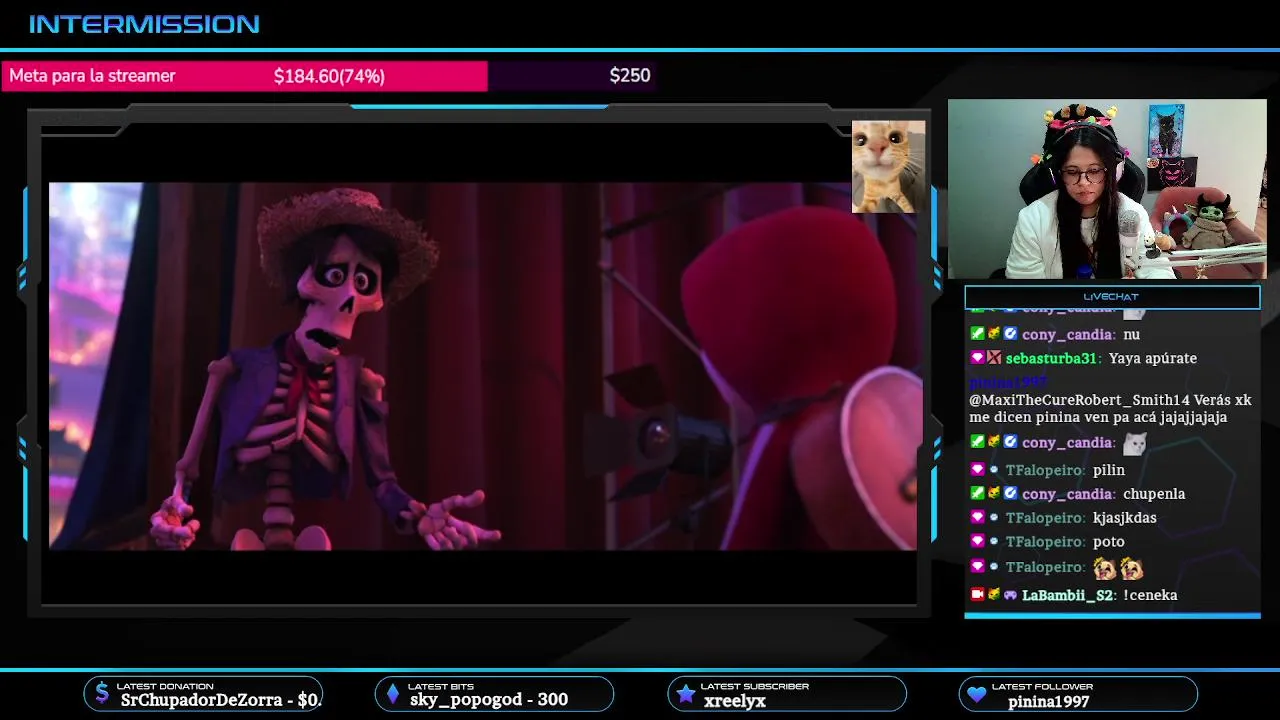Click the pink subscriber badge next to sebasturba31
This screenshot has height=720, width=1280.
pos(977,358)
